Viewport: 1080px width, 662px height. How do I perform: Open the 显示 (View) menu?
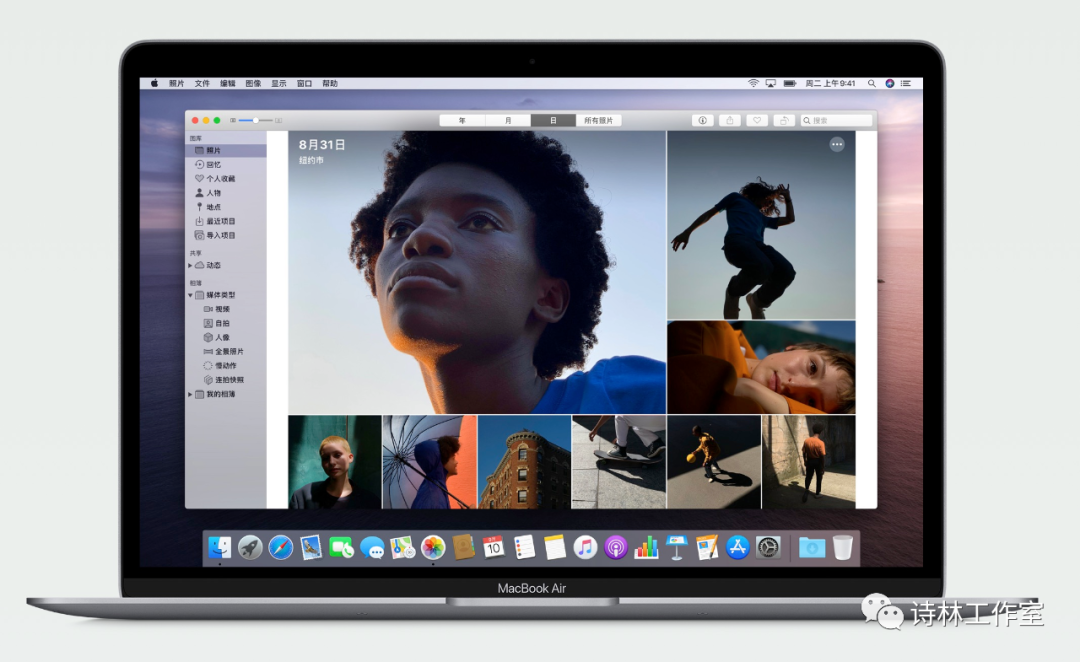pyautogui.click(x=278, y=83)
